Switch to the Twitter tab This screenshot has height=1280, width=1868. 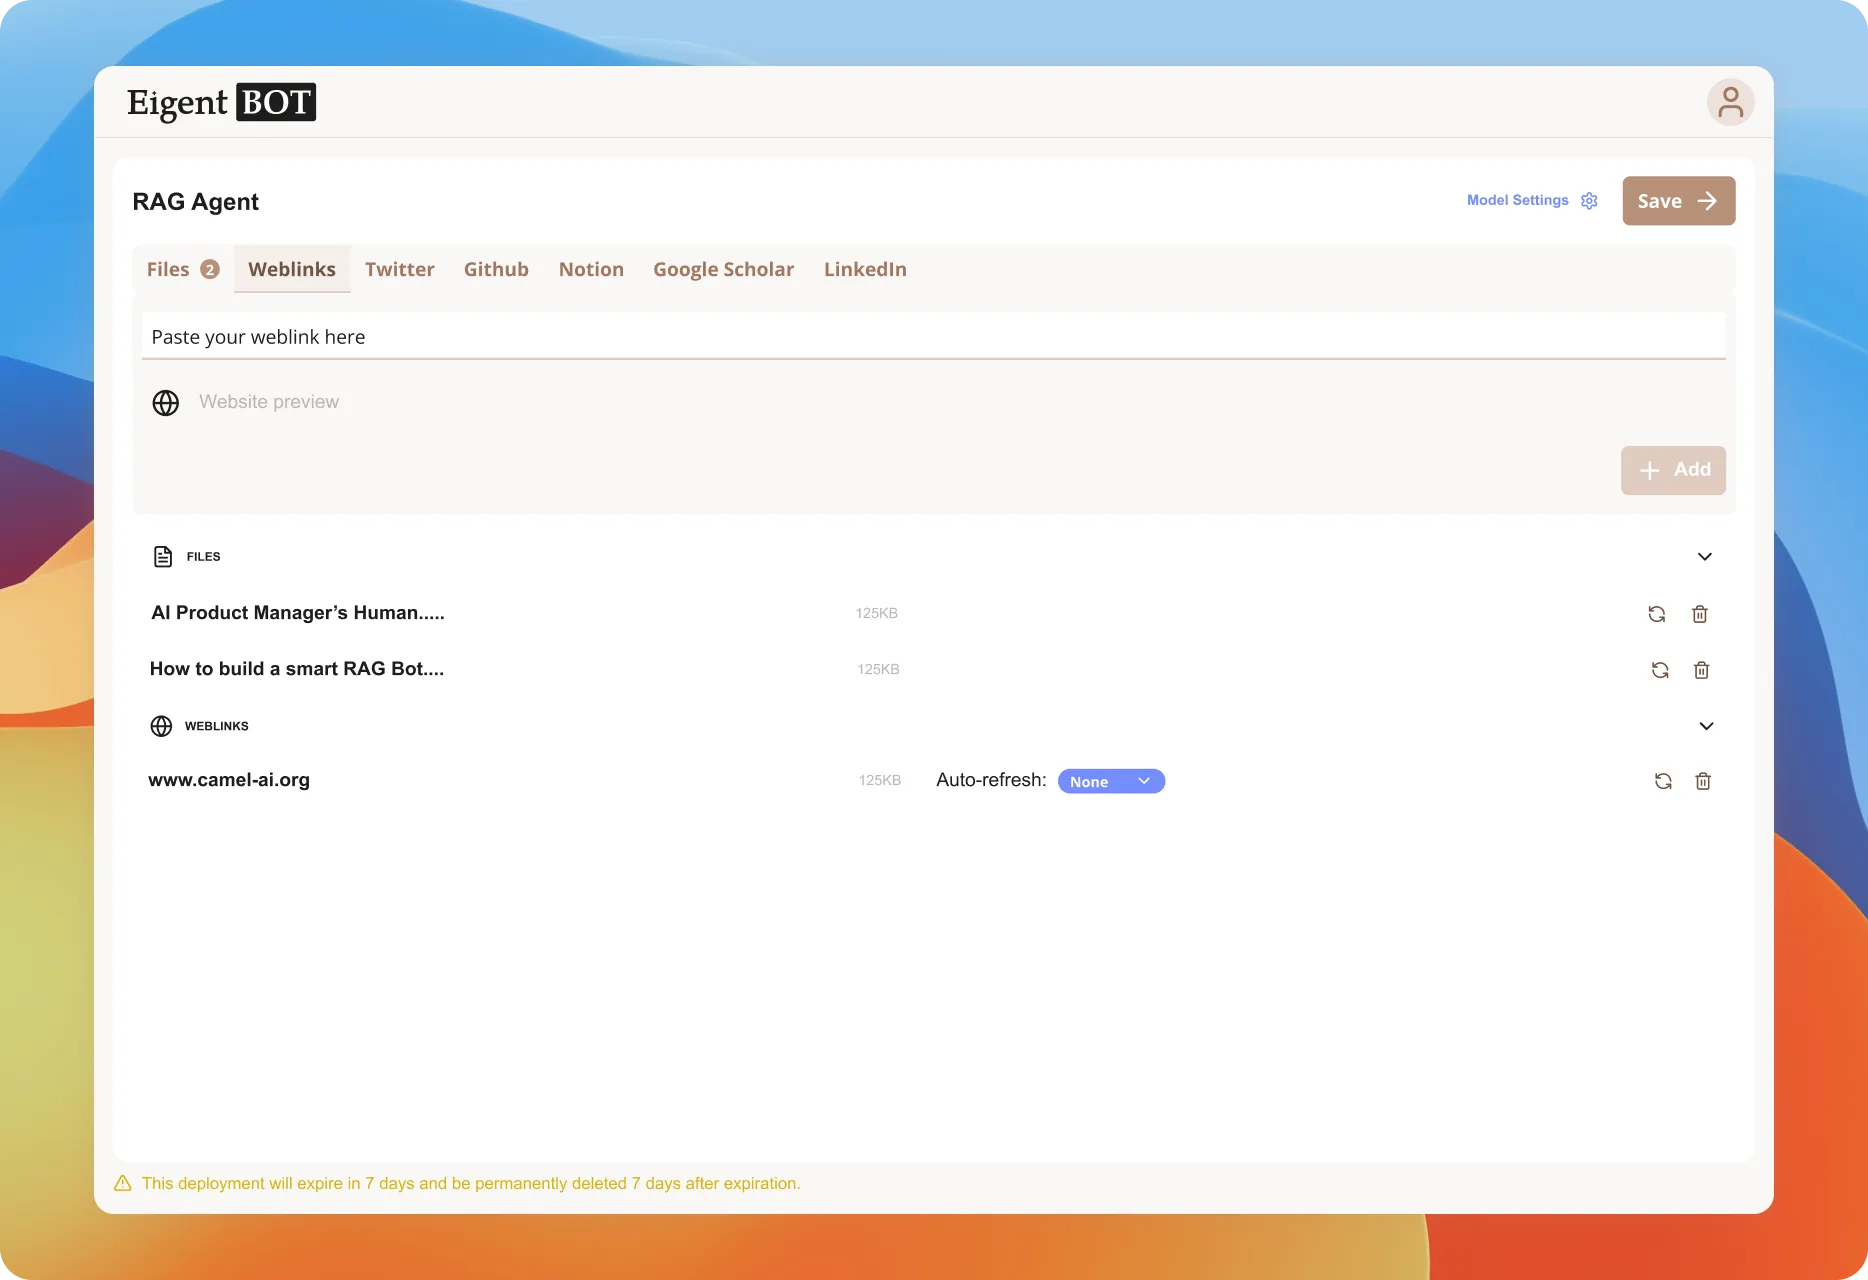399,269
